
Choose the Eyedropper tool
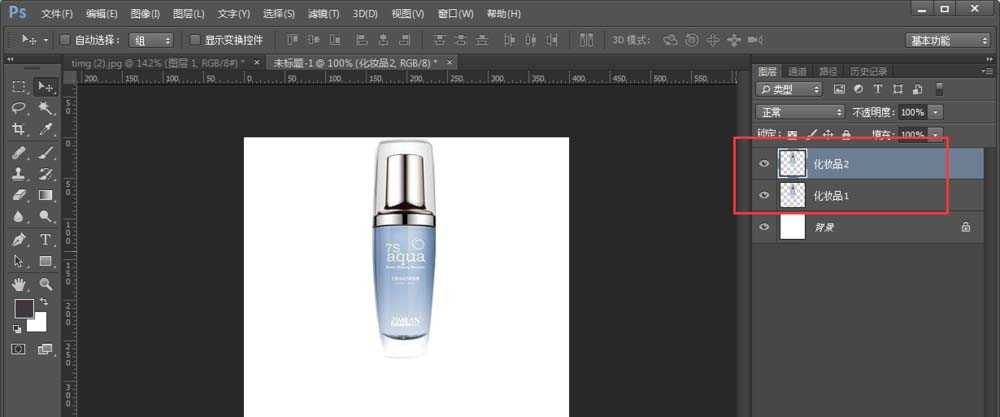46,130
